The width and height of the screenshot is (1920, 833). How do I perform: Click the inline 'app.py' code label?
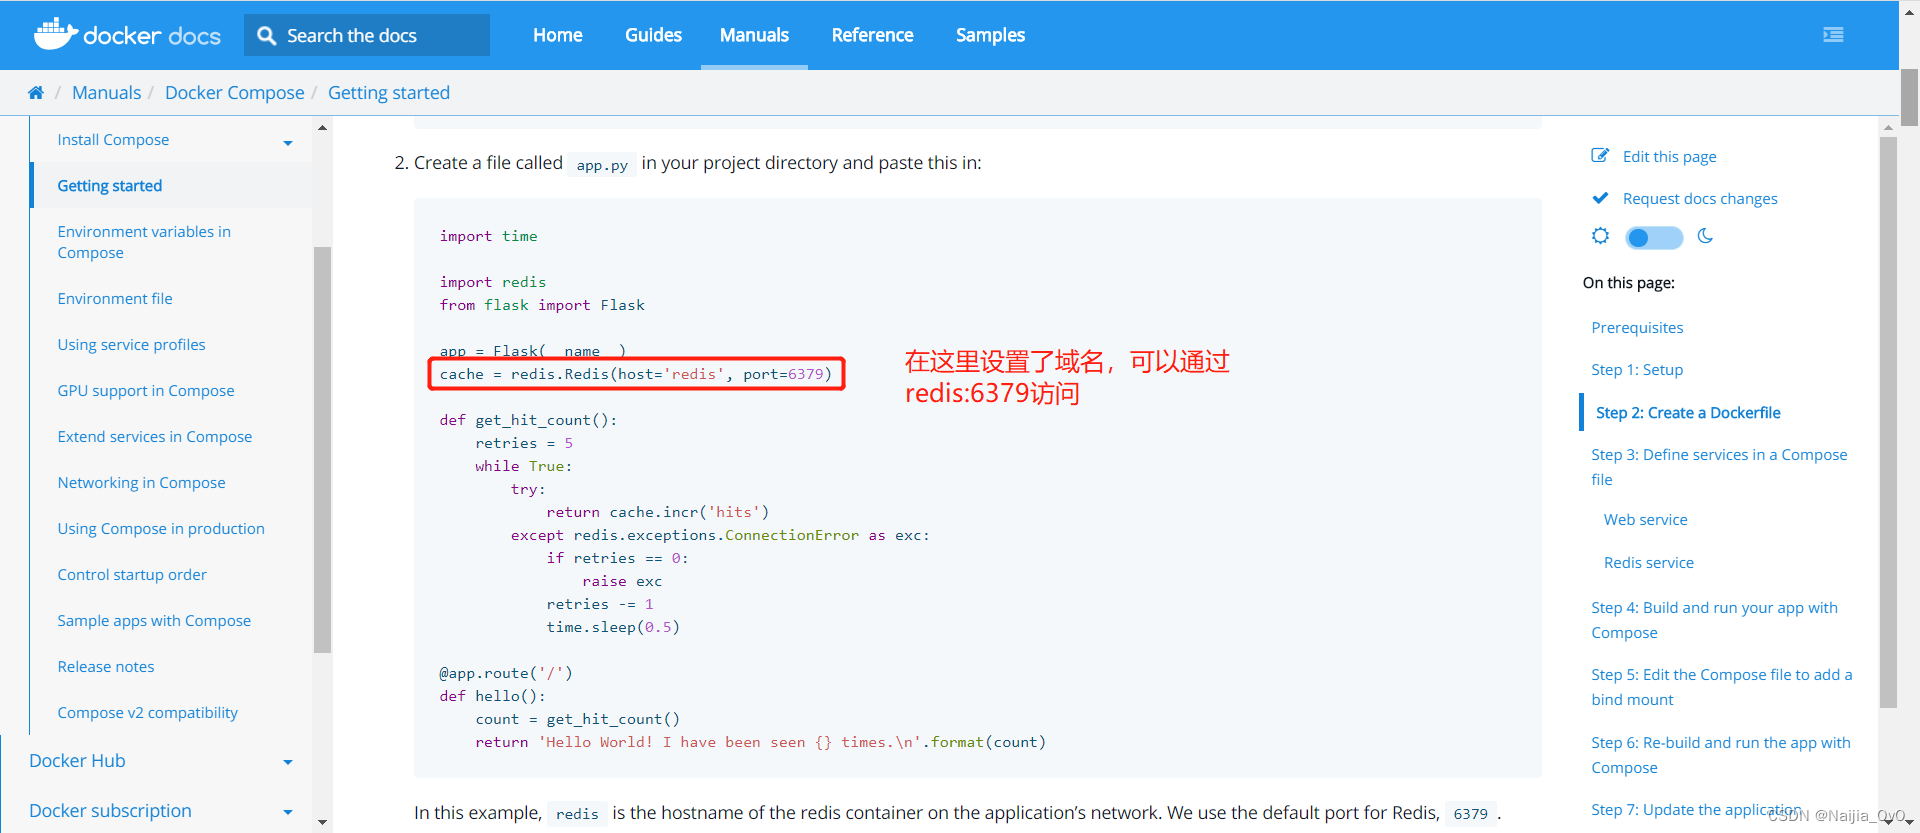(x=602, y=165)
